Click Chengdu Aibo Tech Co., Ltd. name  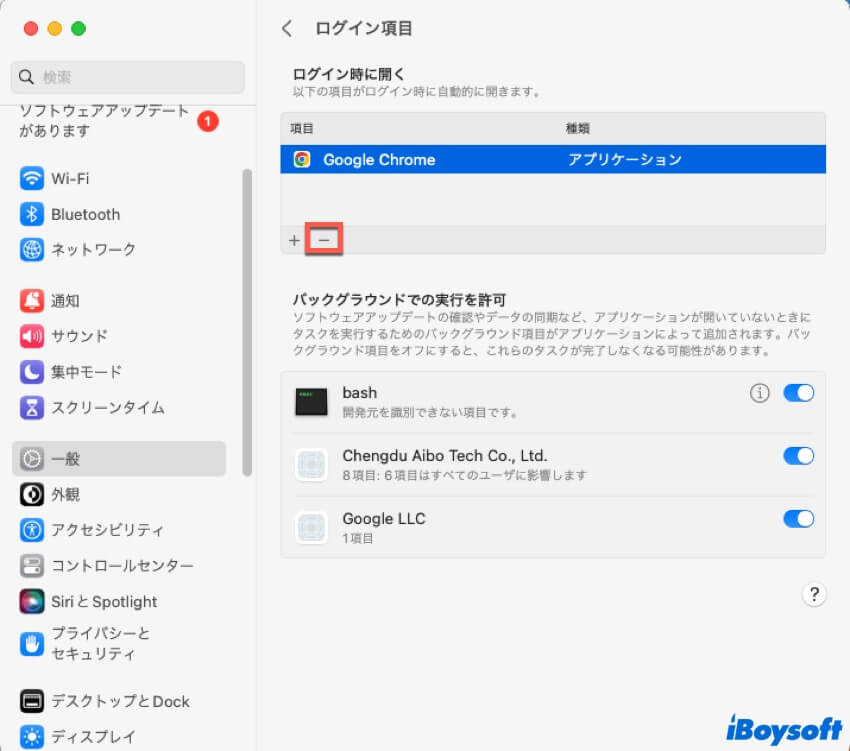click(445, 455)
